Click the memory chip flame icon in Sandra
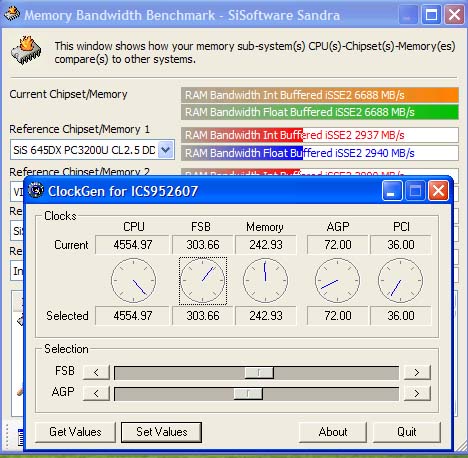This screenshot has height=458, width=468. click(x=26, y=50)
